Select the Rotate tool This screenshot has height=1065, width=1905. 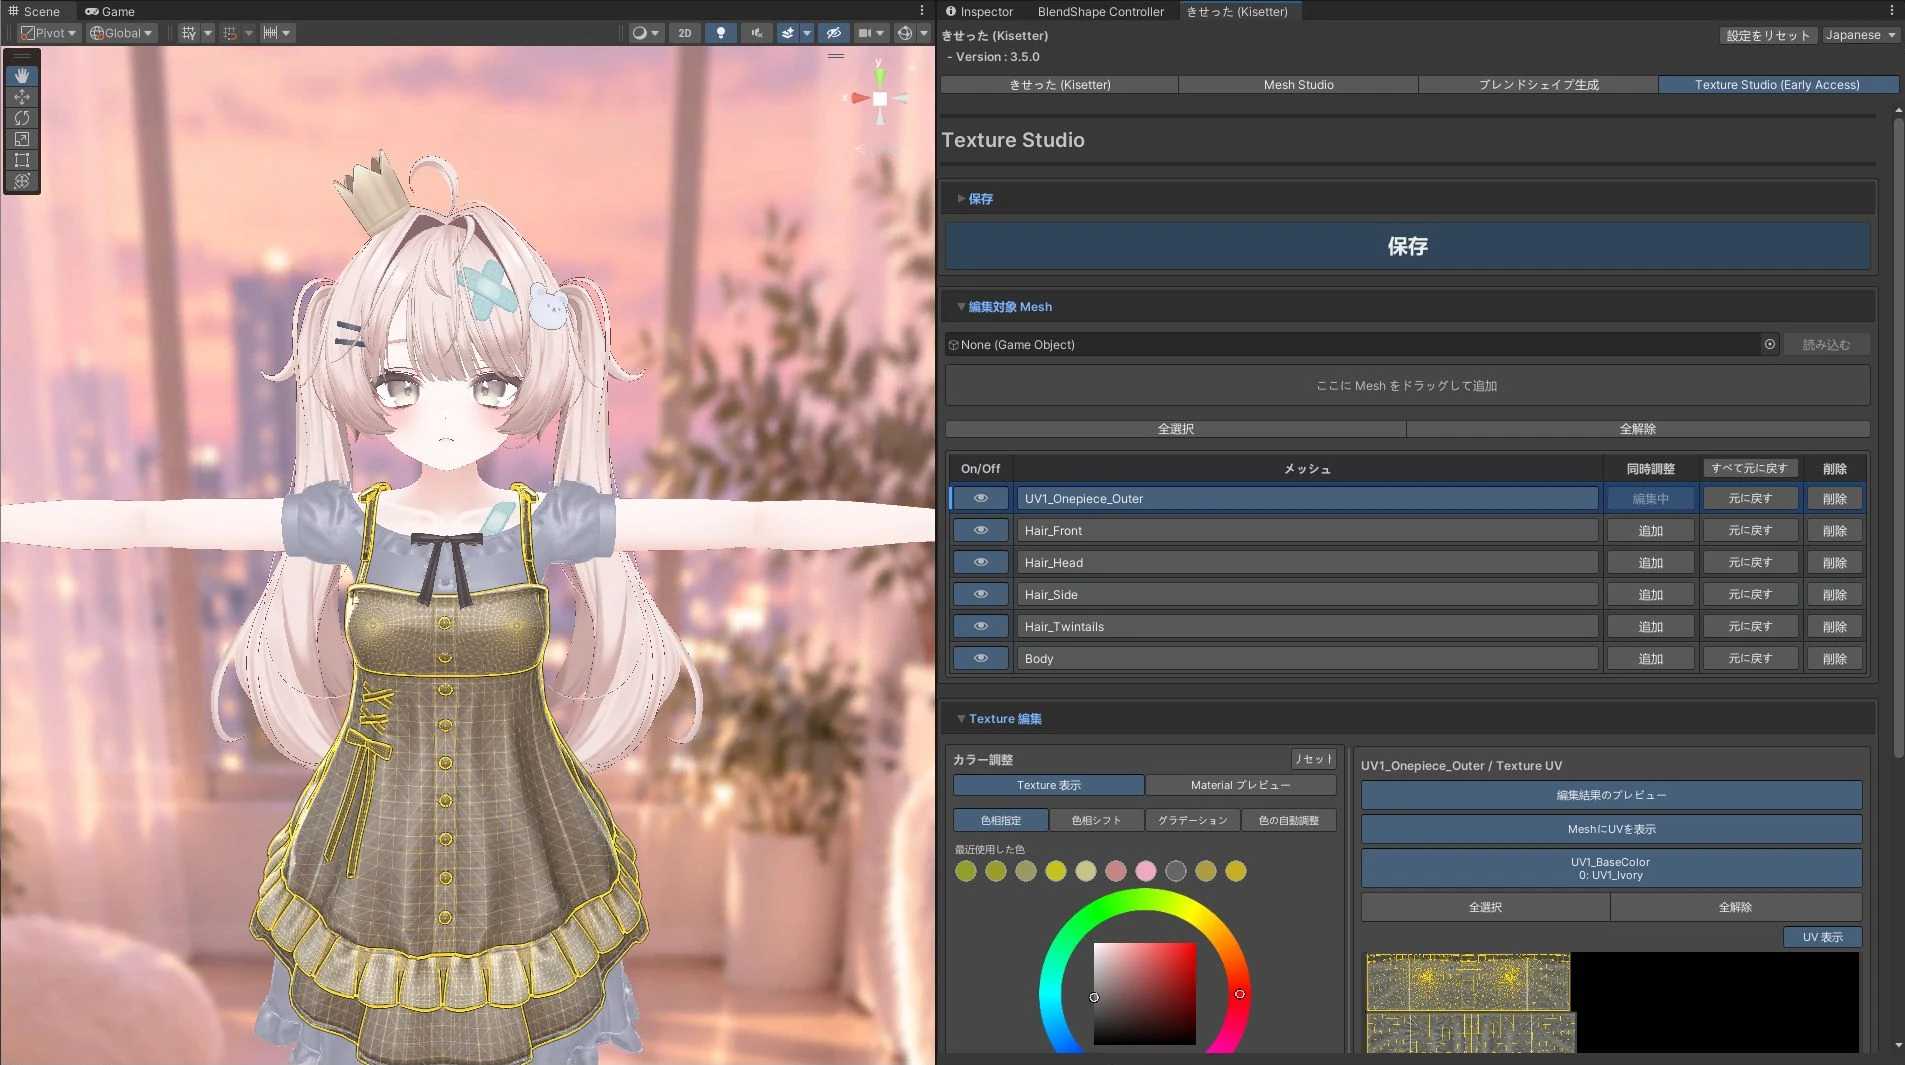coord(22,118)
